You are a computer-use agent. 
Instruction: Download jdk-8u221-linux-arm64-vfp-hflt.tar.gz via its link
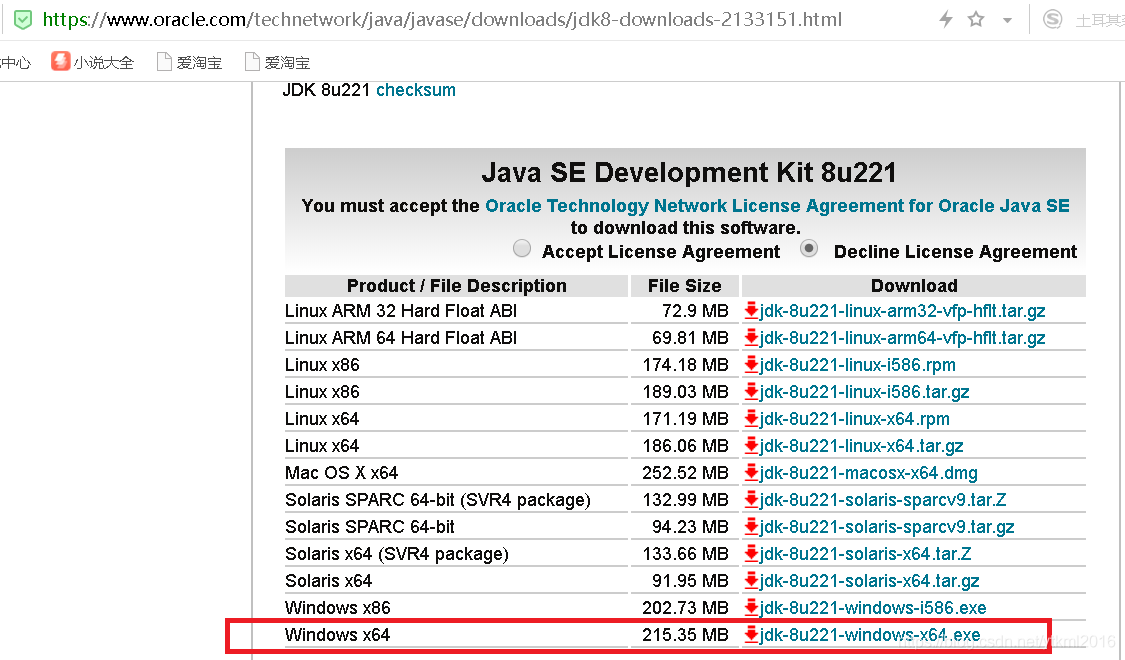pos(903,338)
